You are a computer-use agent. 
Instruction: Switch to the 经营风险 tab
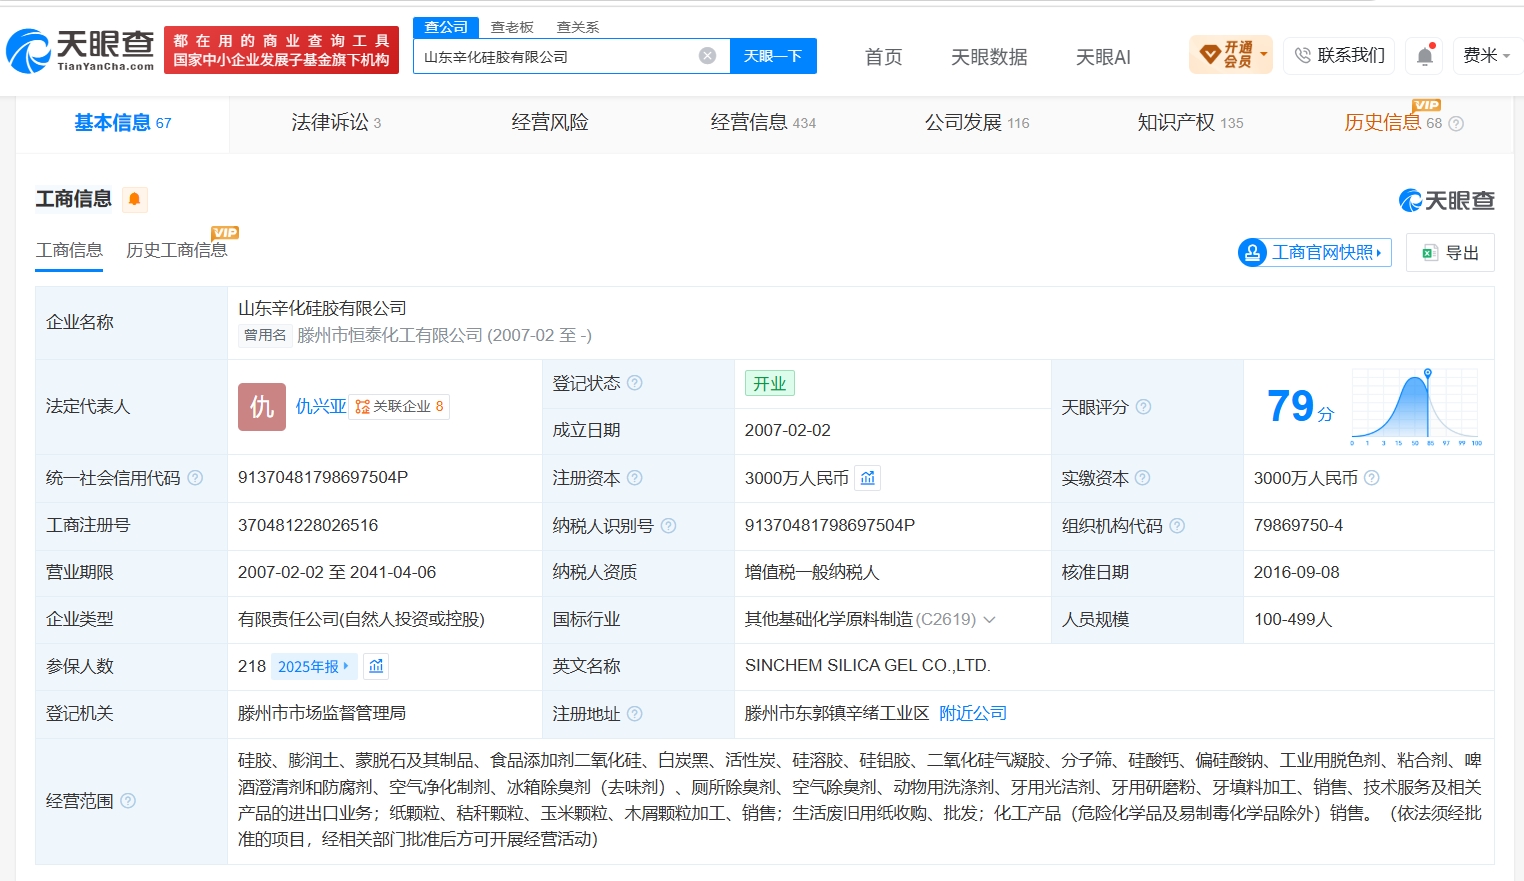[550, 123]
